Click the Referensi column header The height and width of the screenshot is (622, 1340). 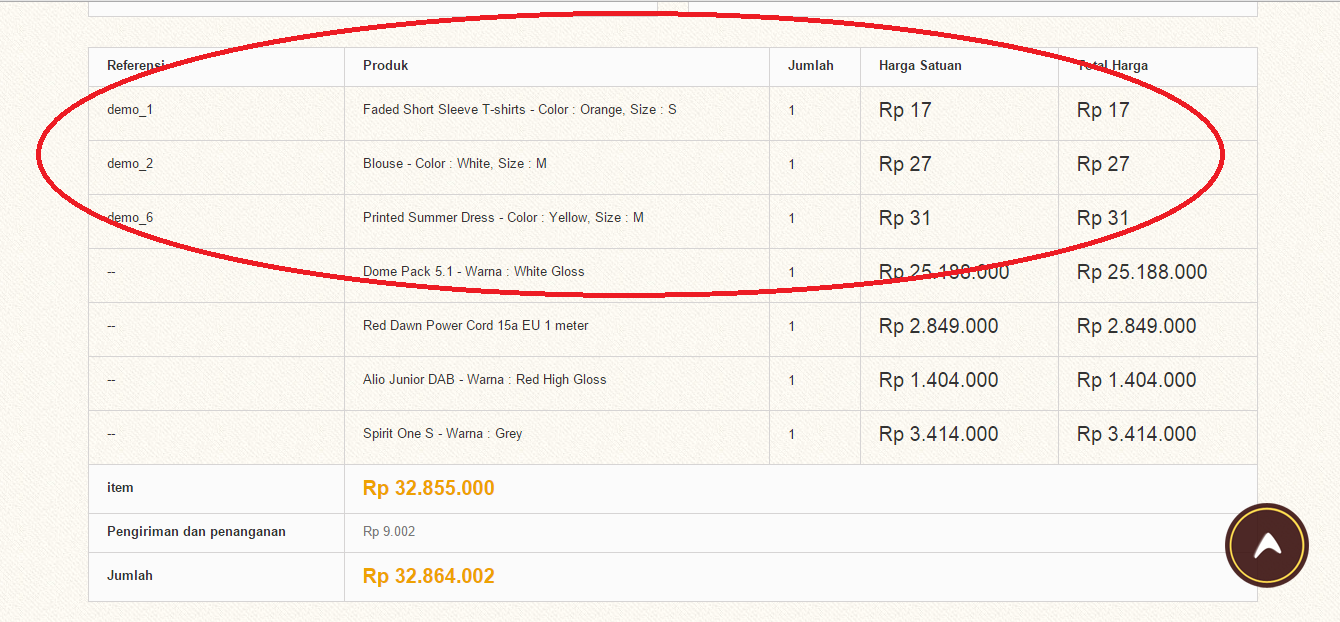(x=135, y=66)
